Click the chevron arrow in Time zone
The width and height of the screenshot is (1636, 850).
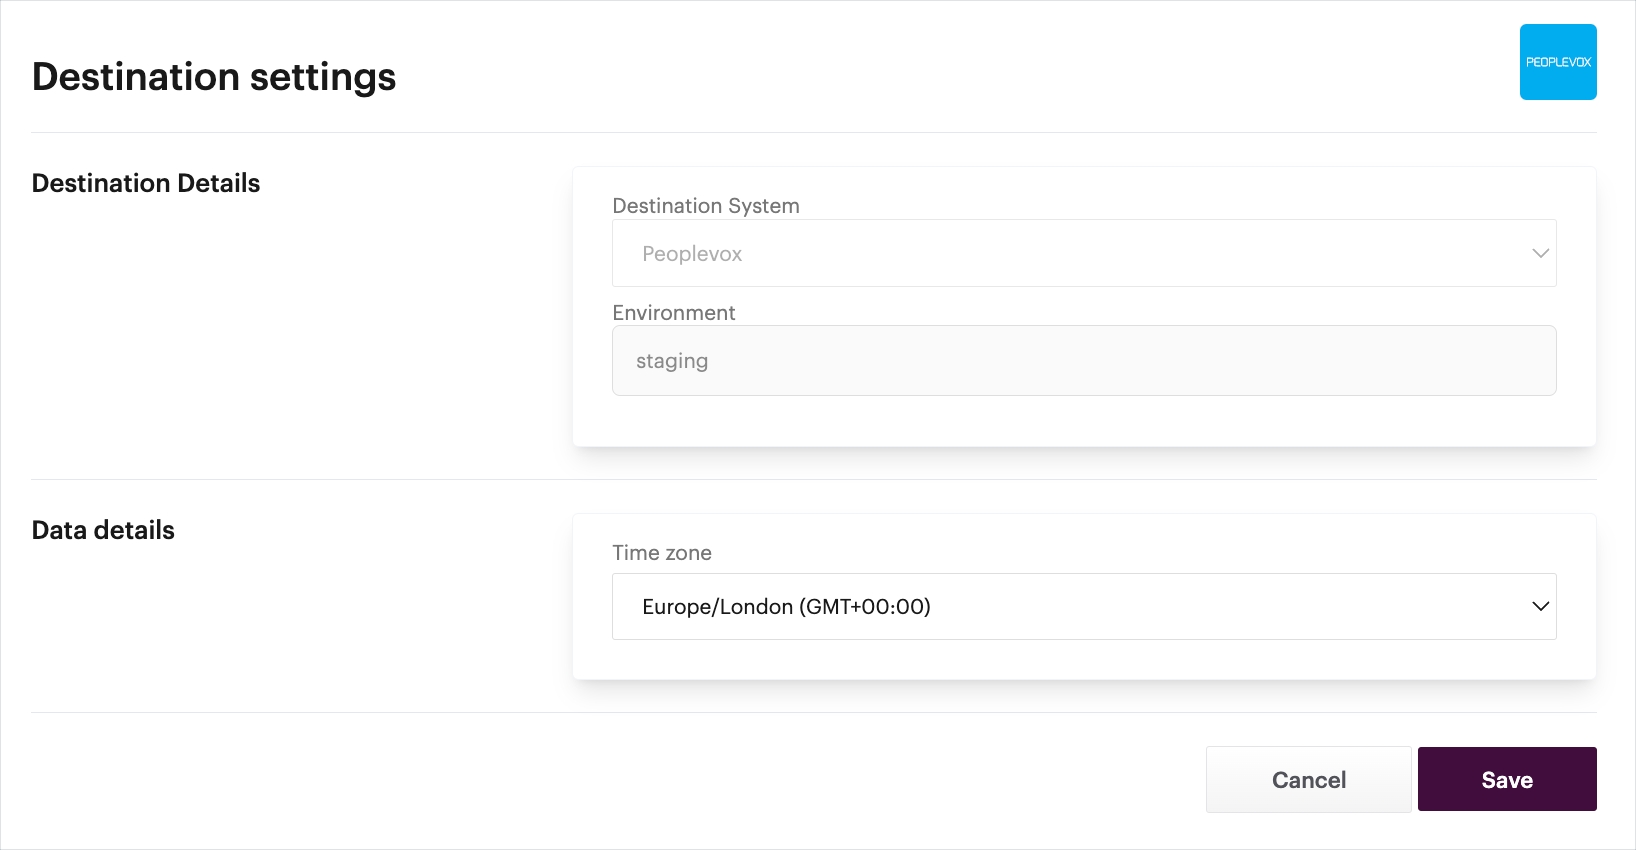point(1540,606)
